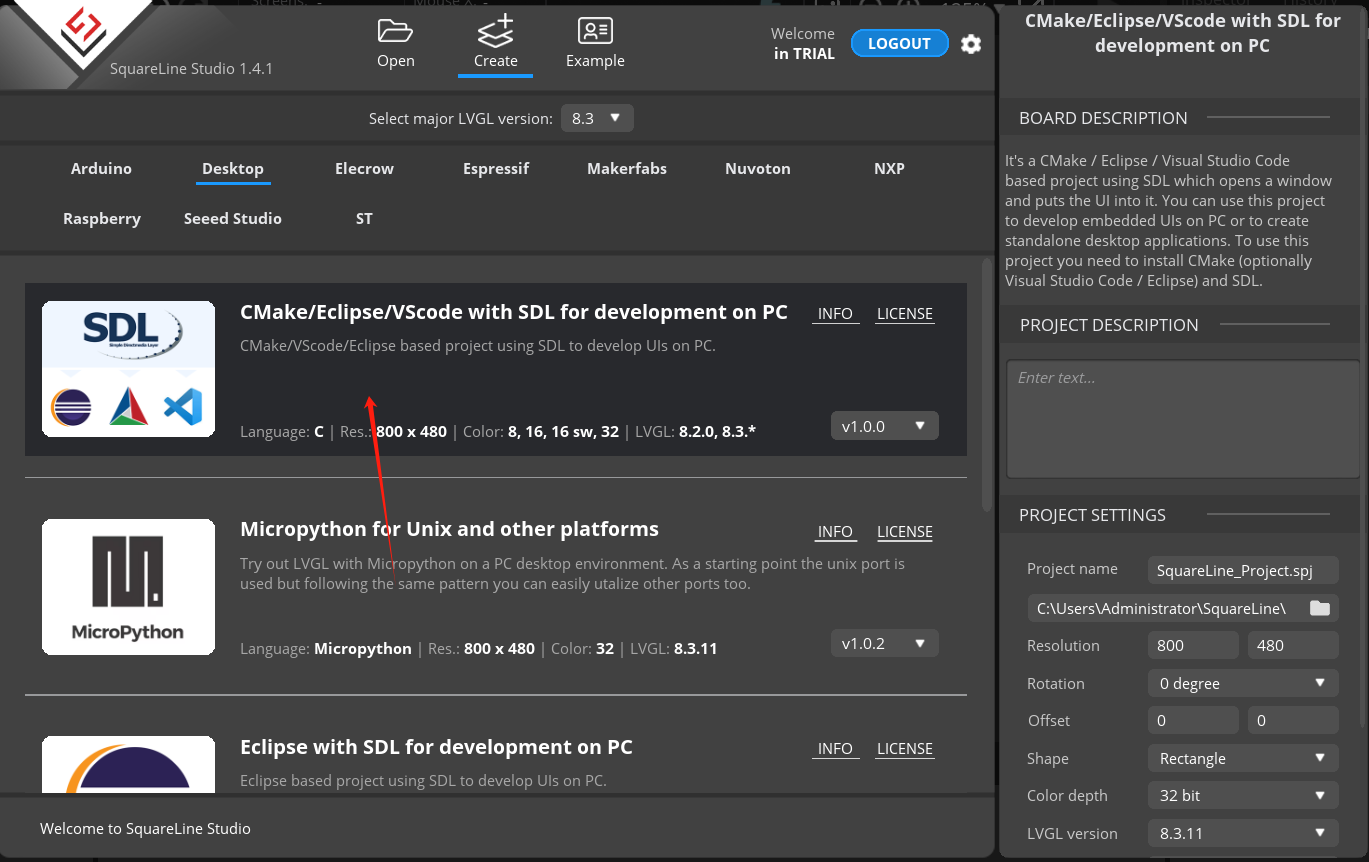This screenshot has width=1369, height=862.
Task: Select the CMake/Eclipse/VScode with SDL title
Action: point(514,312)
